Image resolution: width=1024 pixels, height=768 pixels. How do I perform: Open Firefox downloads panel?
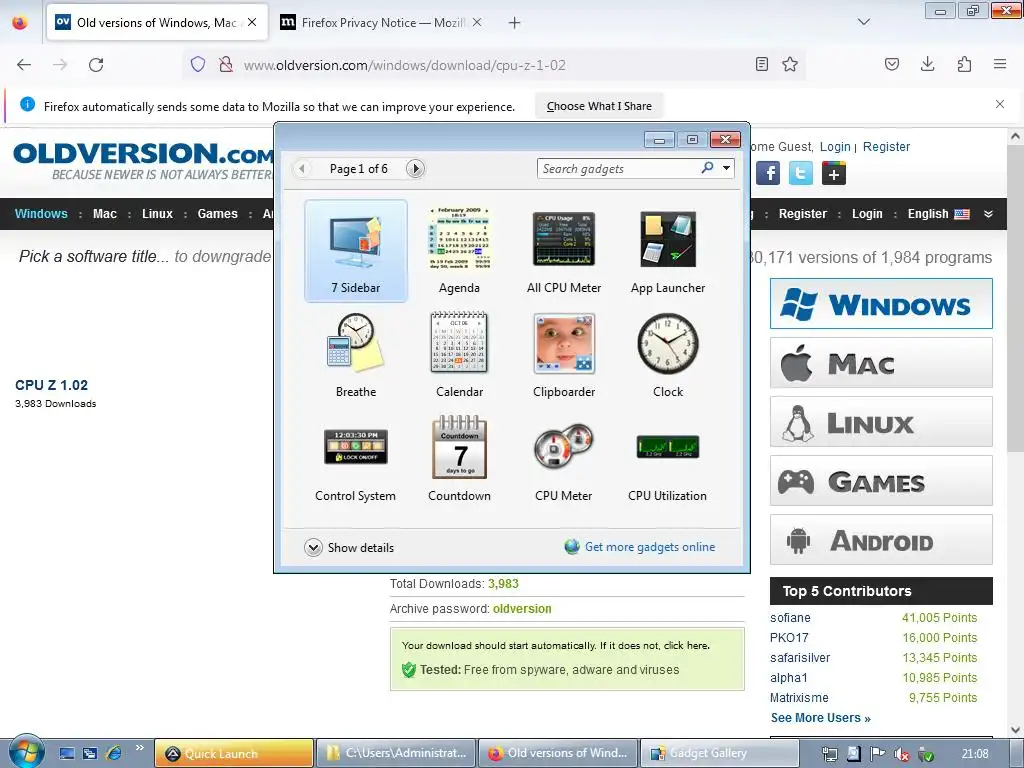pyautogui.click(x=927, y=64)
